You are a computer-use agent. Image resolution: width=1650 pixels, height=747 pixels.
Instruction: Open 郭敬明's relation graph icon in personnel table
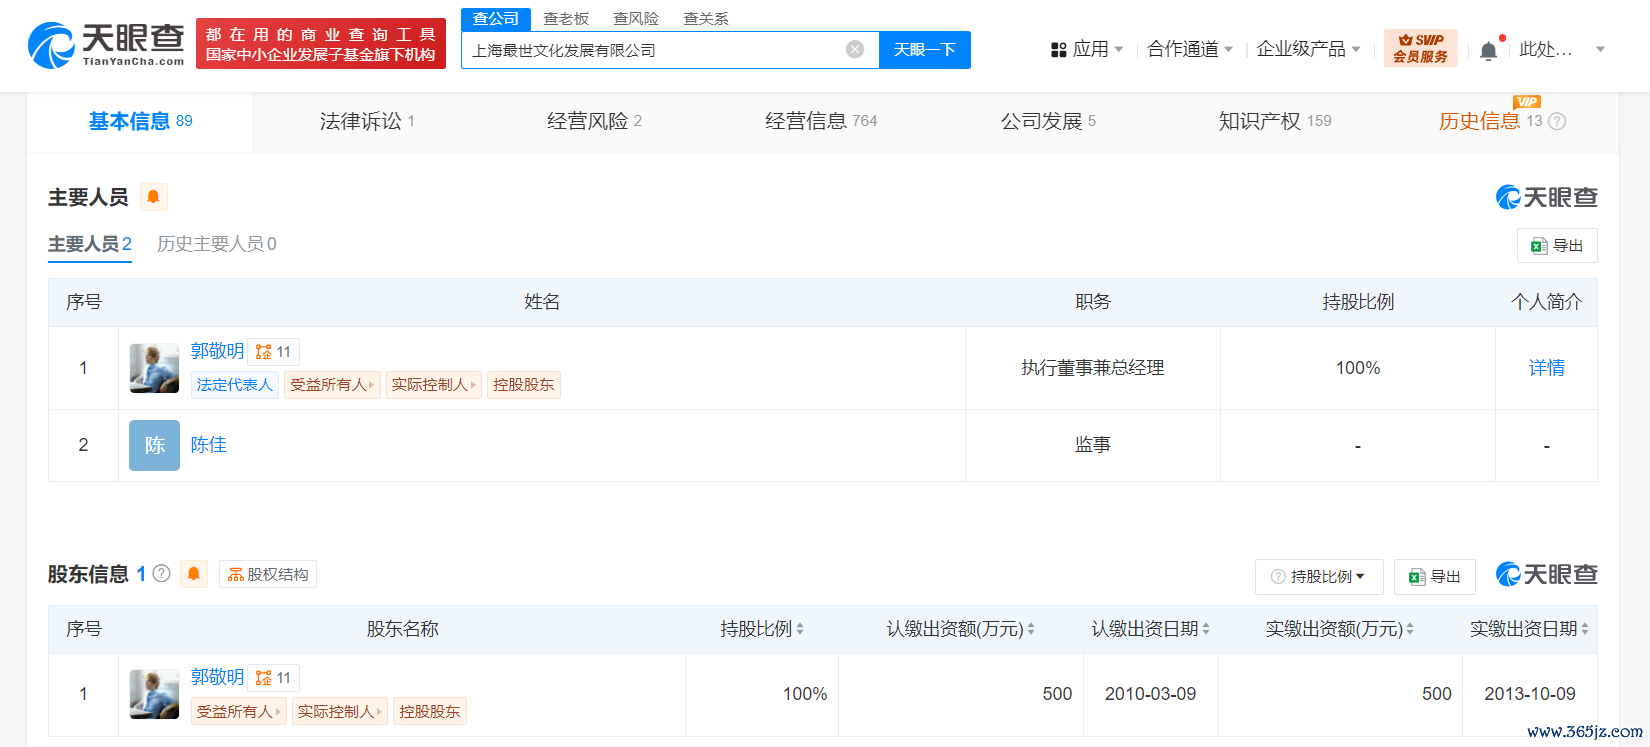click(273, 352)
